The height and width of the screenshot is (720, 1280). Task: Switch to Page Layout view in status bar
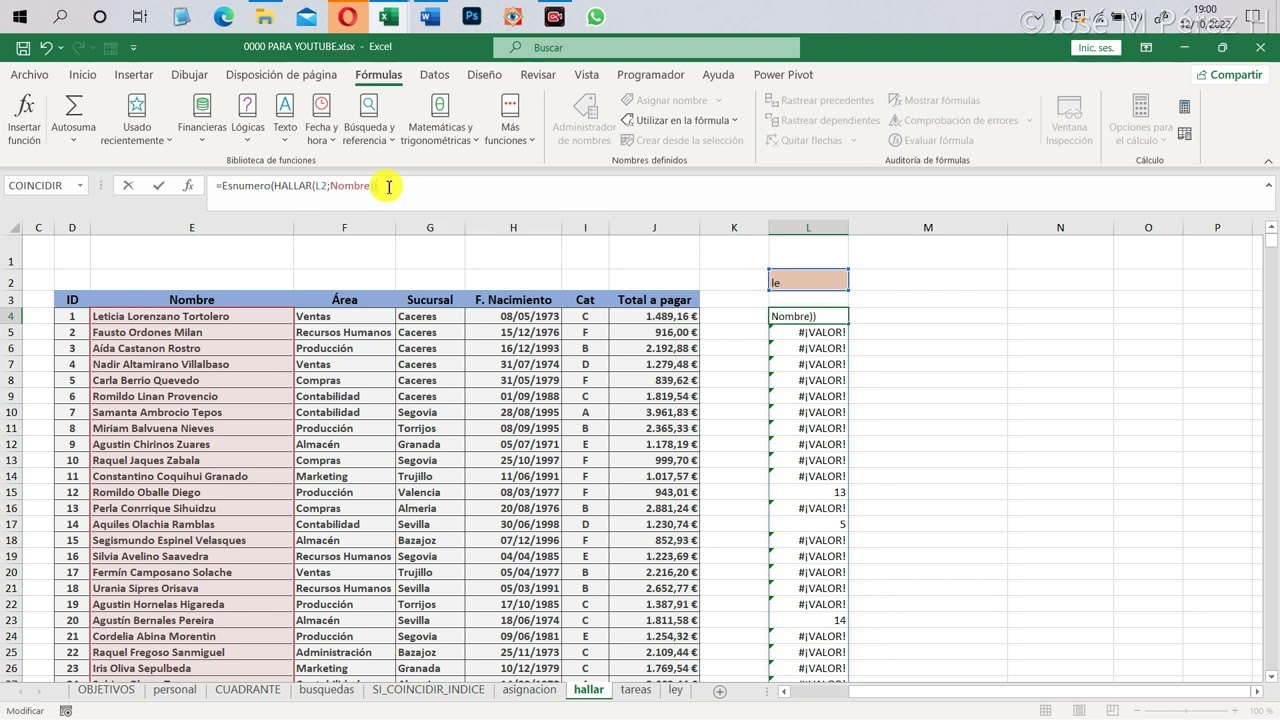[1078, 711]
